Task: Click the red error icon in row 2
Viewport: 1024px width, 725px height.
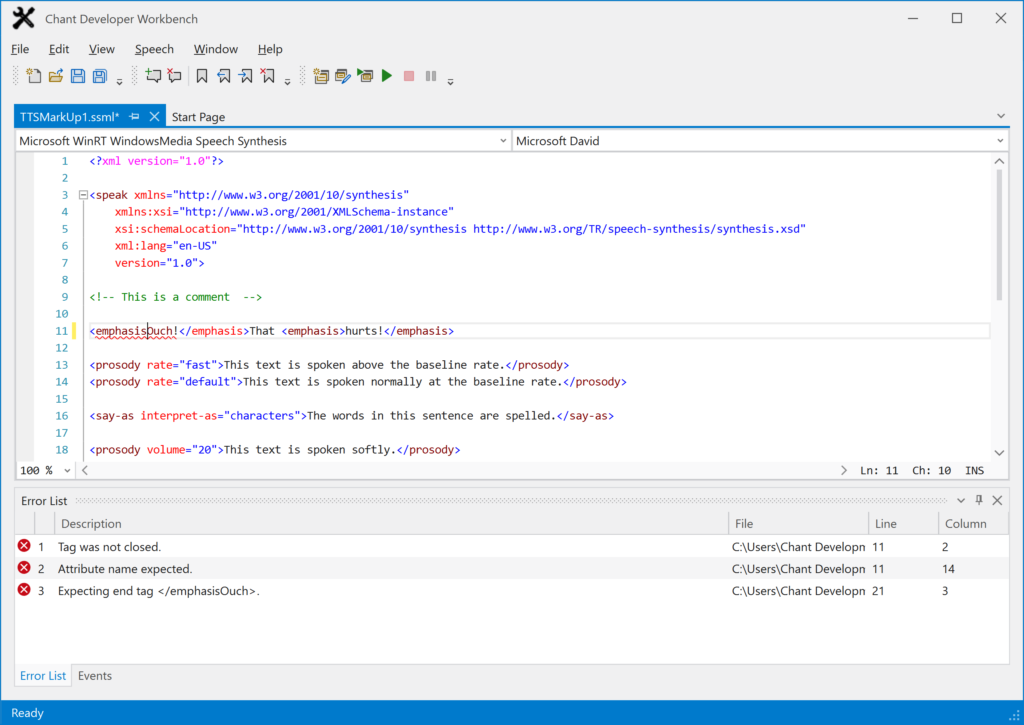Action: [x=24, y=568]
